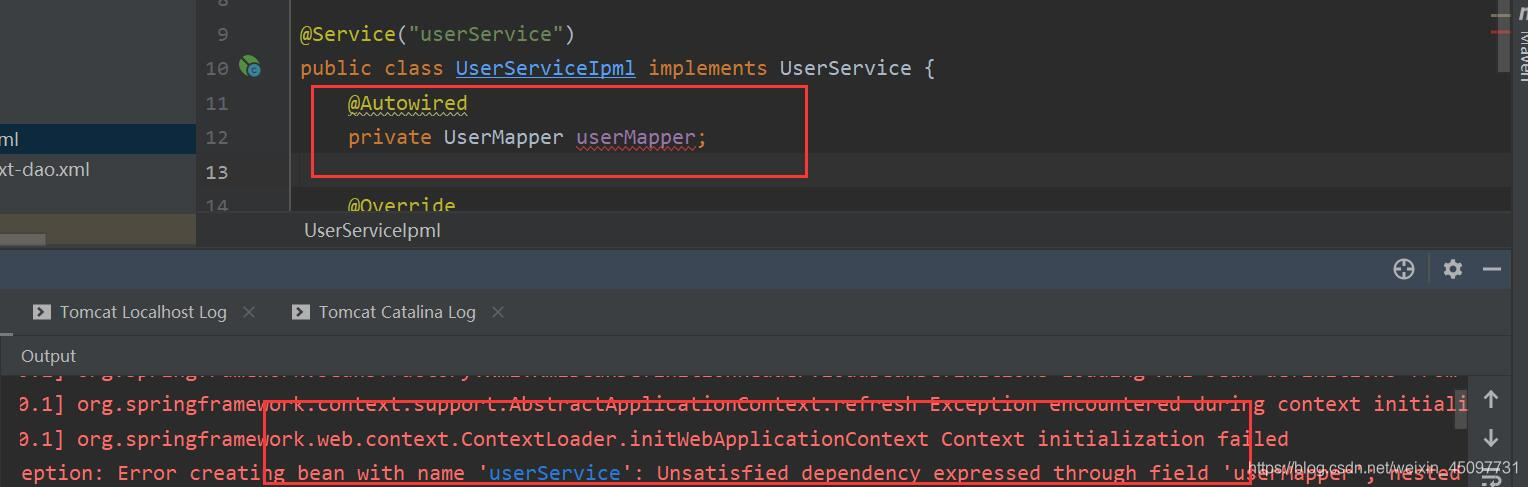Click the Tomcat Catalina Log tab icon
The image size is (1528, 487).
301,312
